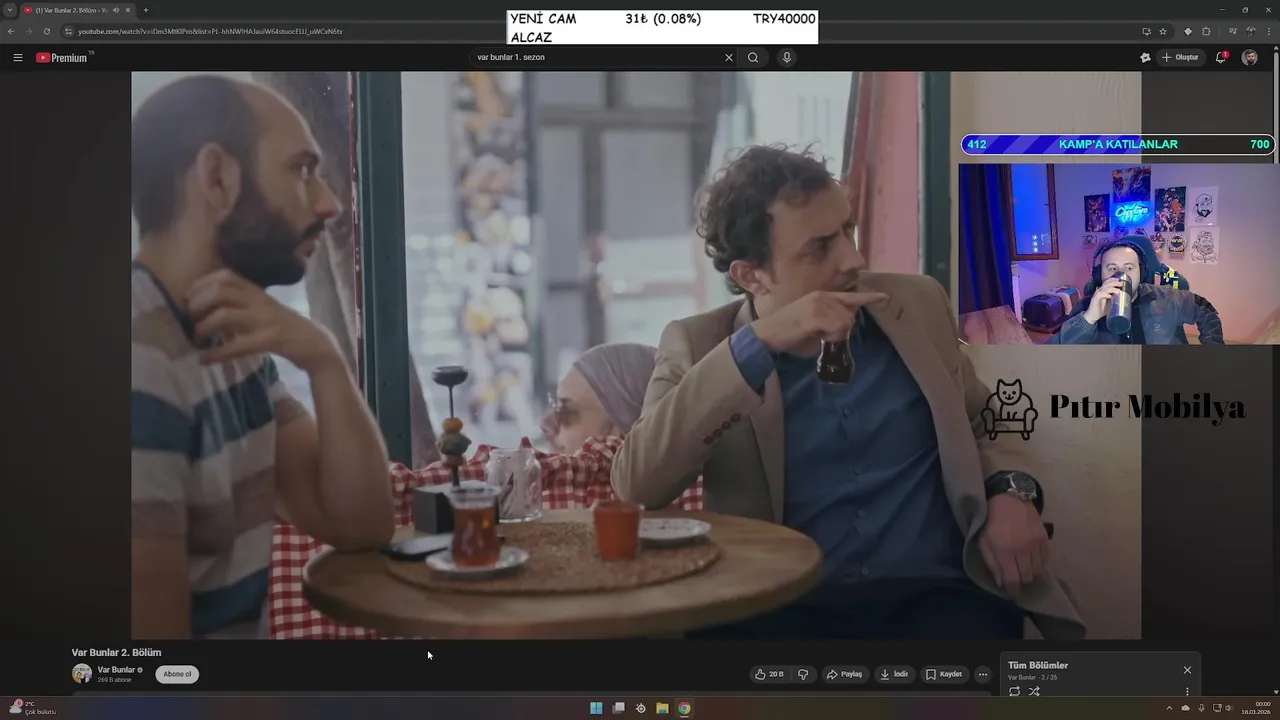Open the taskbar icon before File Explorer
This screenshot has height=720, width=1280.
(x=640, y=708)
